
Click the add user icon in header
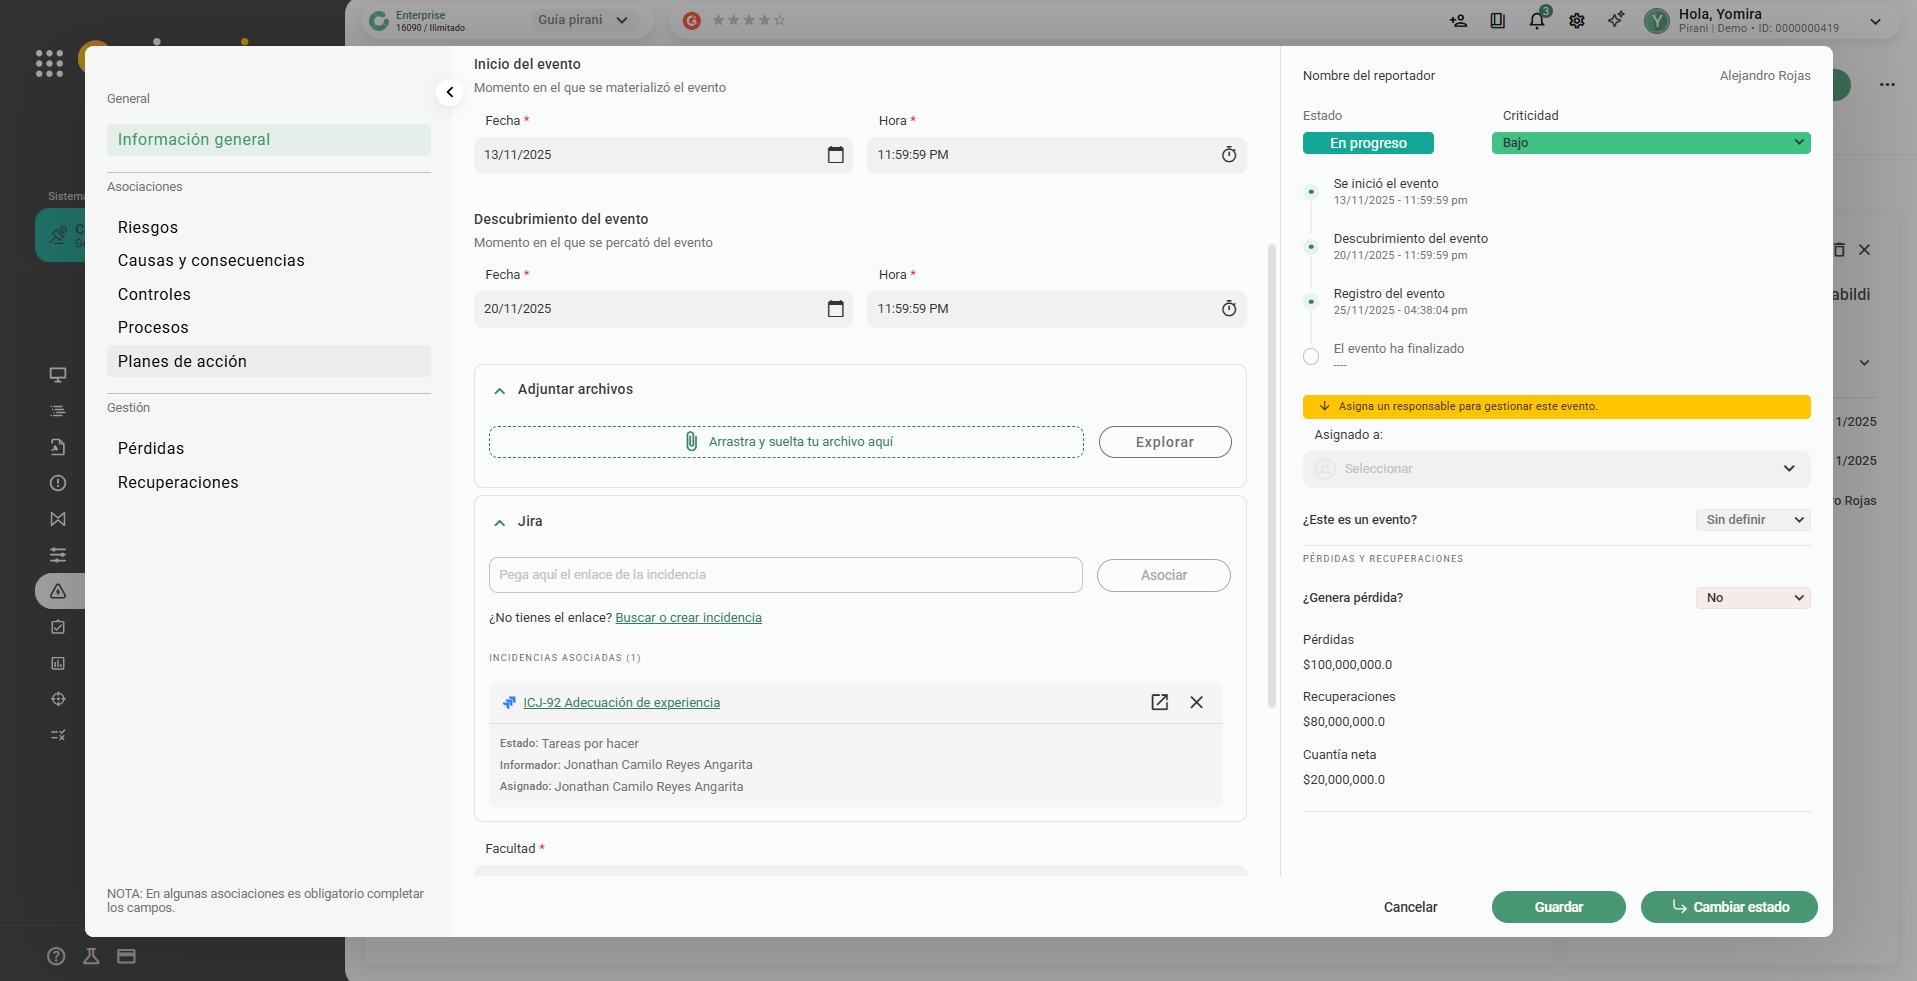1458,20
